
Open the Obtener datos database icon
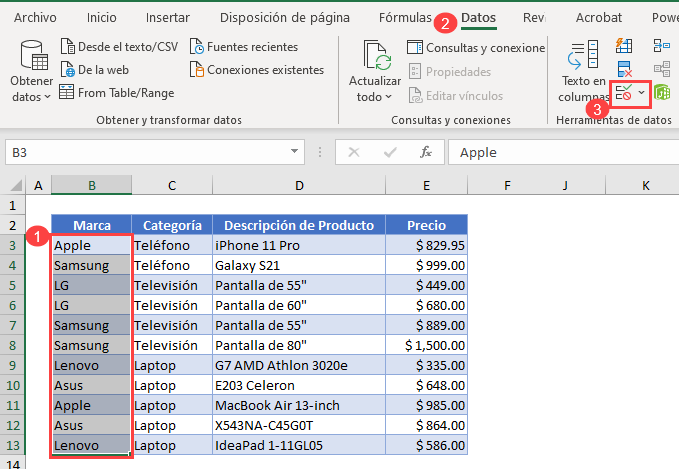(x=34, y=55)
